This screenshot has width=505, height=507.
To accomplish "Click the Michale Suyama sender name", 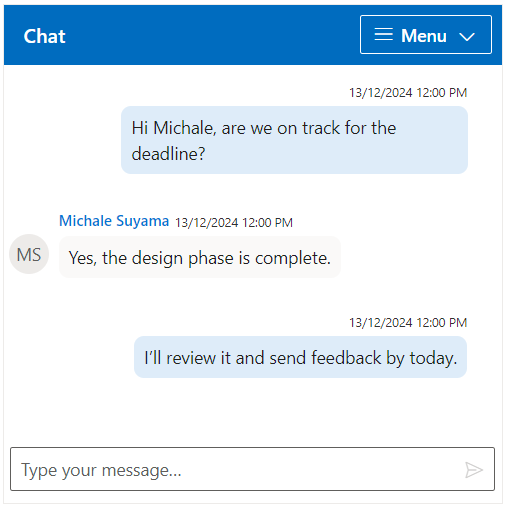I will tap(114, 221).
